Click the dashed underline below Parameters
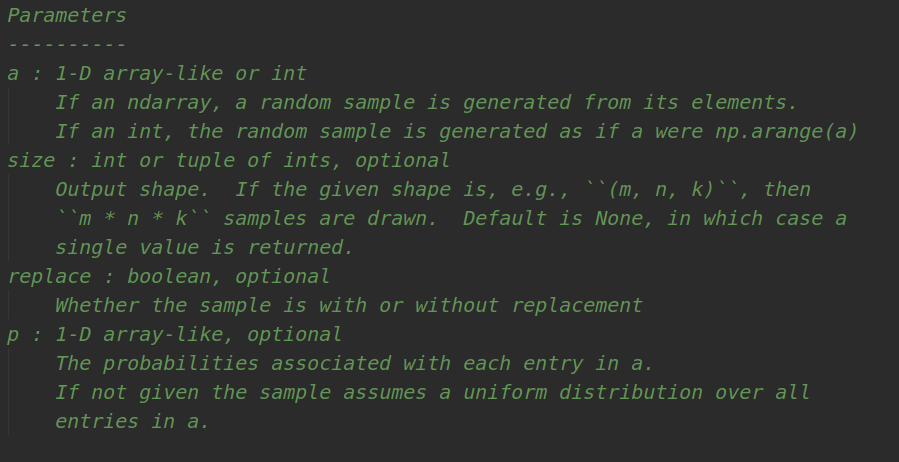 coord(67,44)
